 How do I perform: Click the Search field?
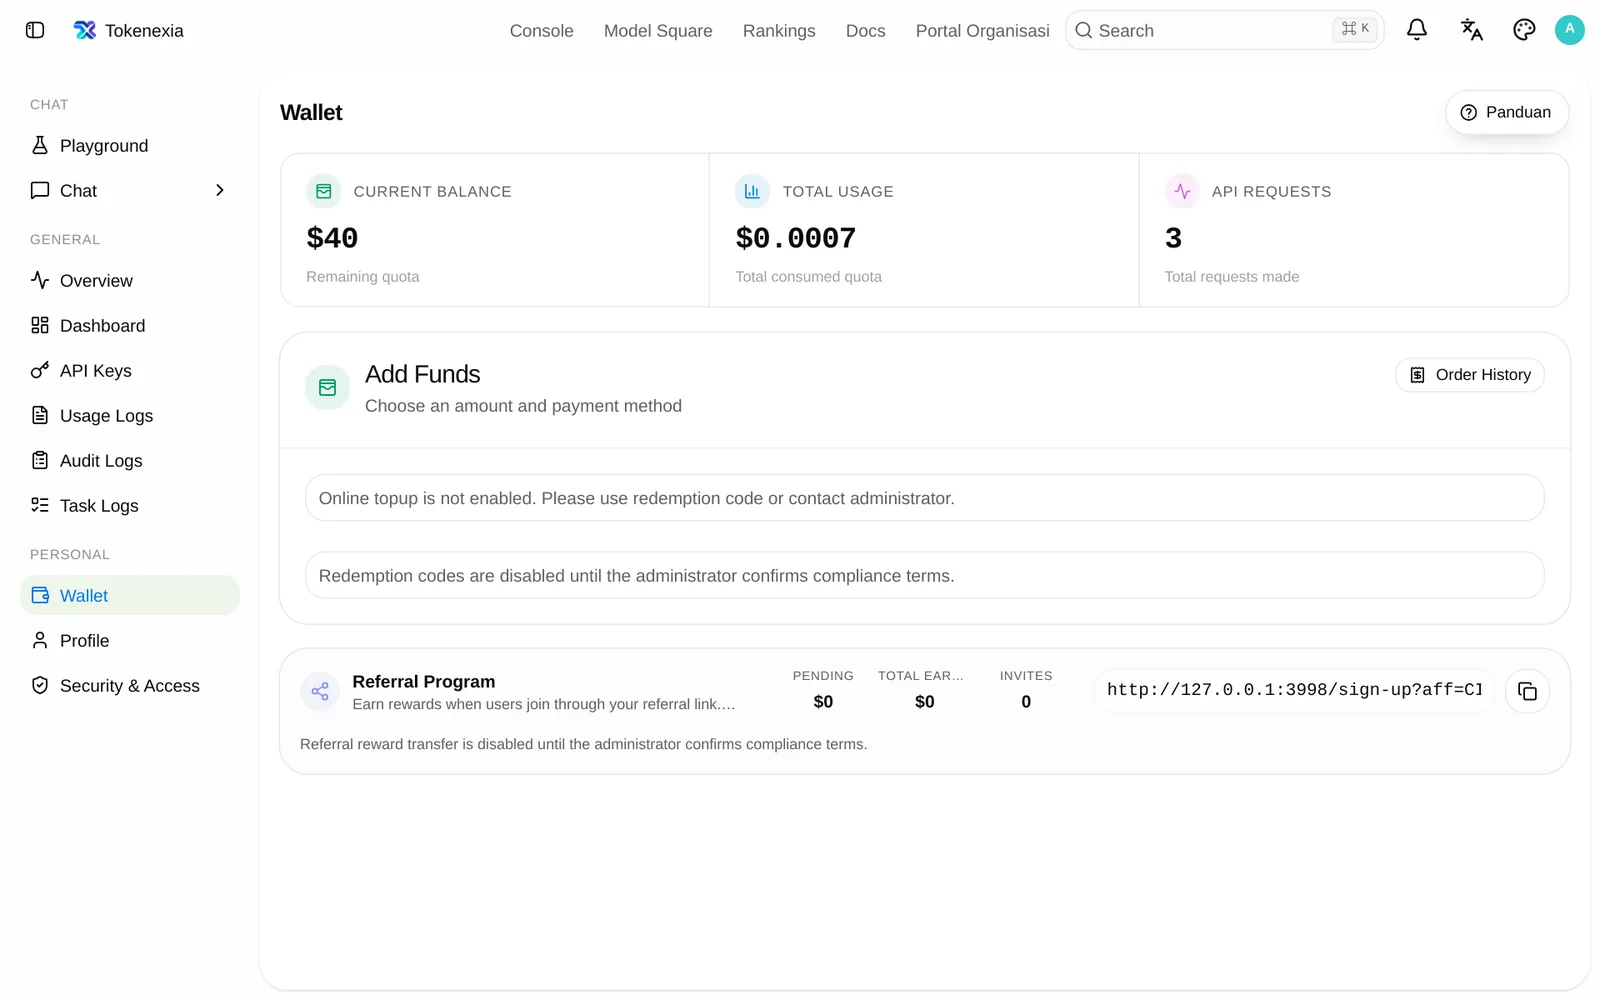(1224, 30)
